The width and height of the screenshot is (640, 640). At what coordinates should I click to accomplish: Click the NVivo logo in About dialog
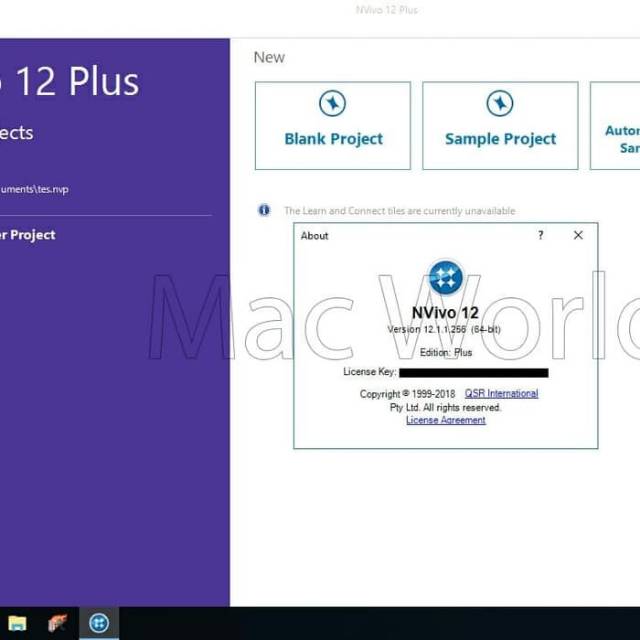pos(446,277)
